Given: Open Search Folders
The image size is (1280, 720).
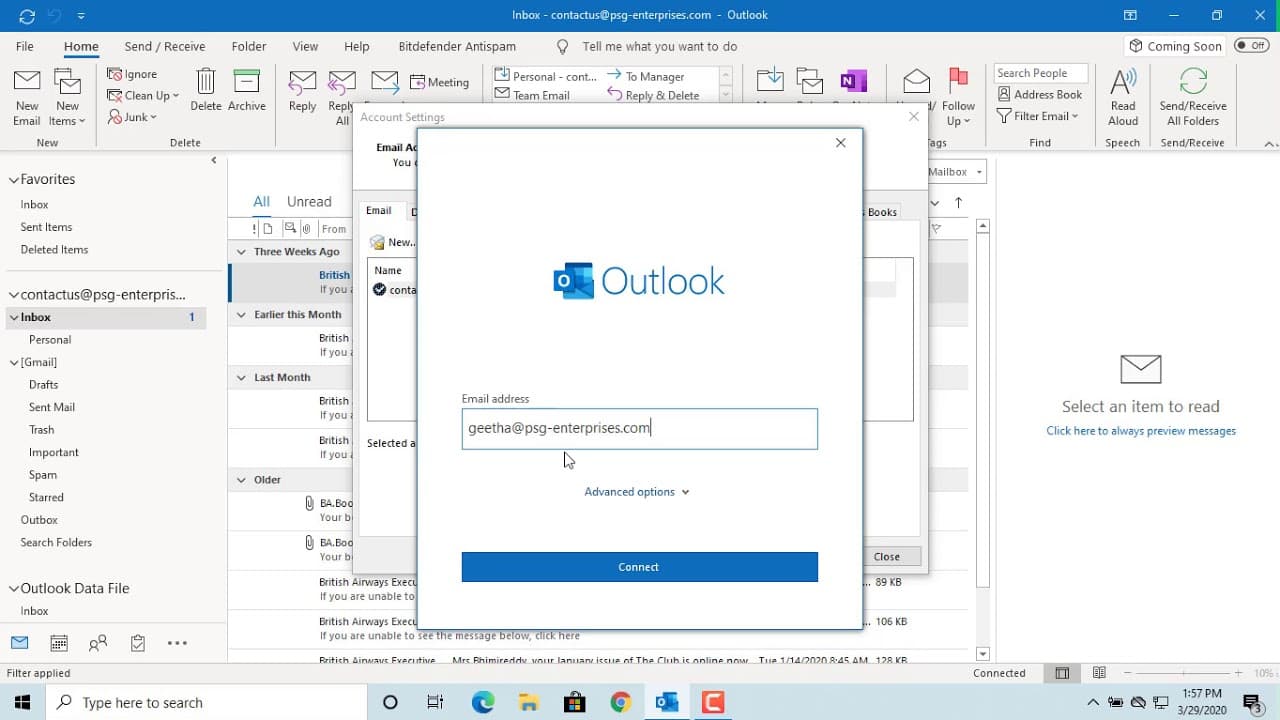Looking at the screenshot, I should click(x=56, y=543).
